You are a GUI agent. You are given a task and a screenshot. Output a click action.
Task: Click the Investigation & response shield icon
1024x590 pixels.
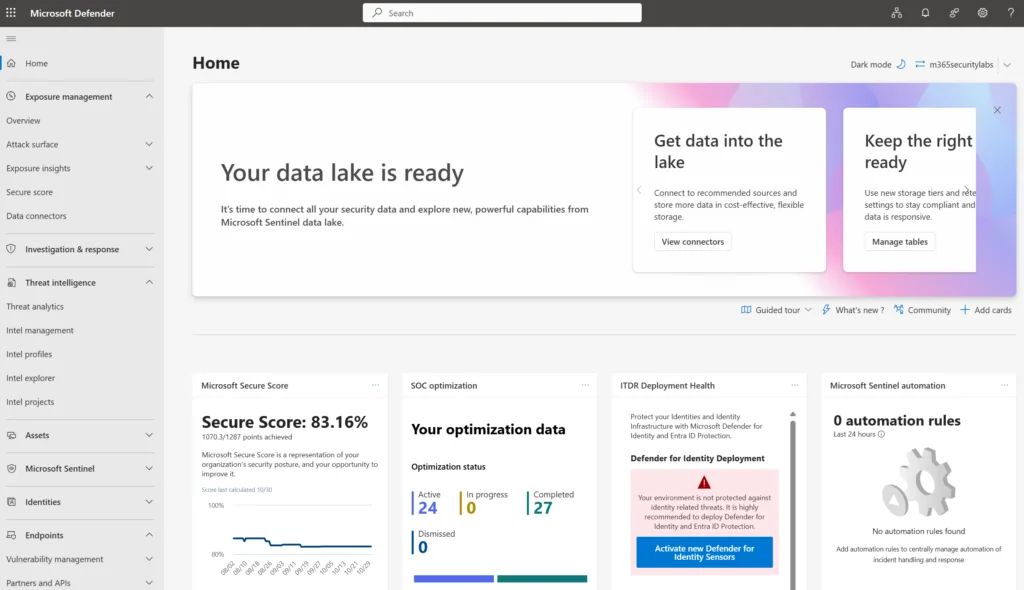(11, 249)
